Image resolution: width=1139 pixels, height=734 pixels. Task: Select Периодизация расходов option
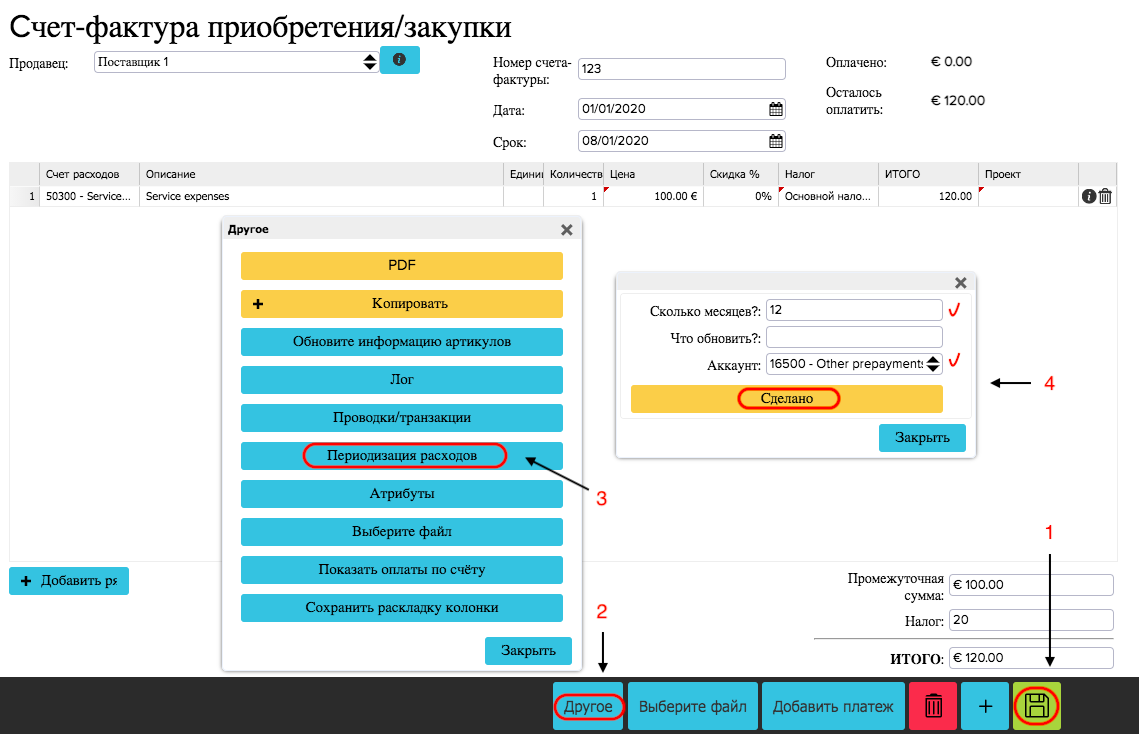coord(402,456)
